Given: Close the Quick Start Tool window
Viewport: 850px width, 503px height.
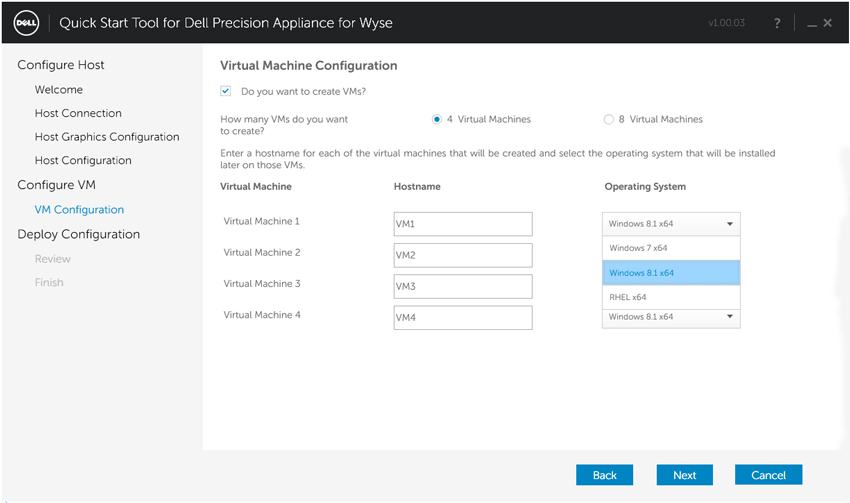Looking at the screenshot, I should click(827, 23).
